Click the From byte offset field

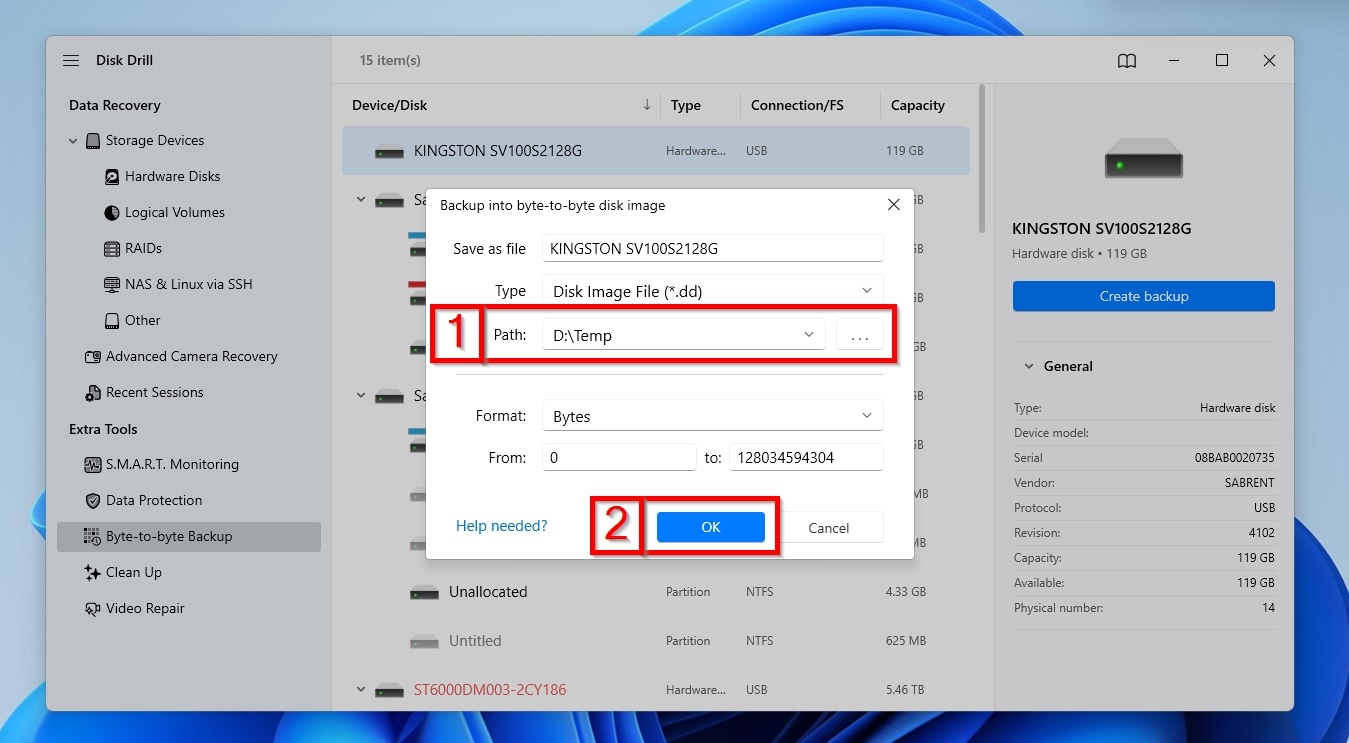coord(619,457)
